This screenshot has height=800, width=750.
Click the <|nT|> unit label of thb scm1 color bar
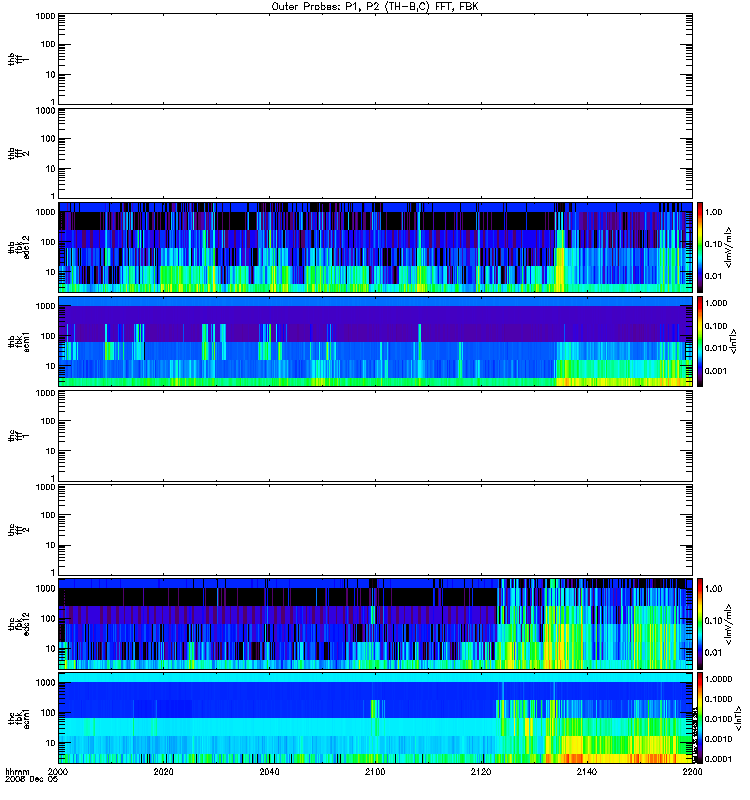[x=733, y=341]
